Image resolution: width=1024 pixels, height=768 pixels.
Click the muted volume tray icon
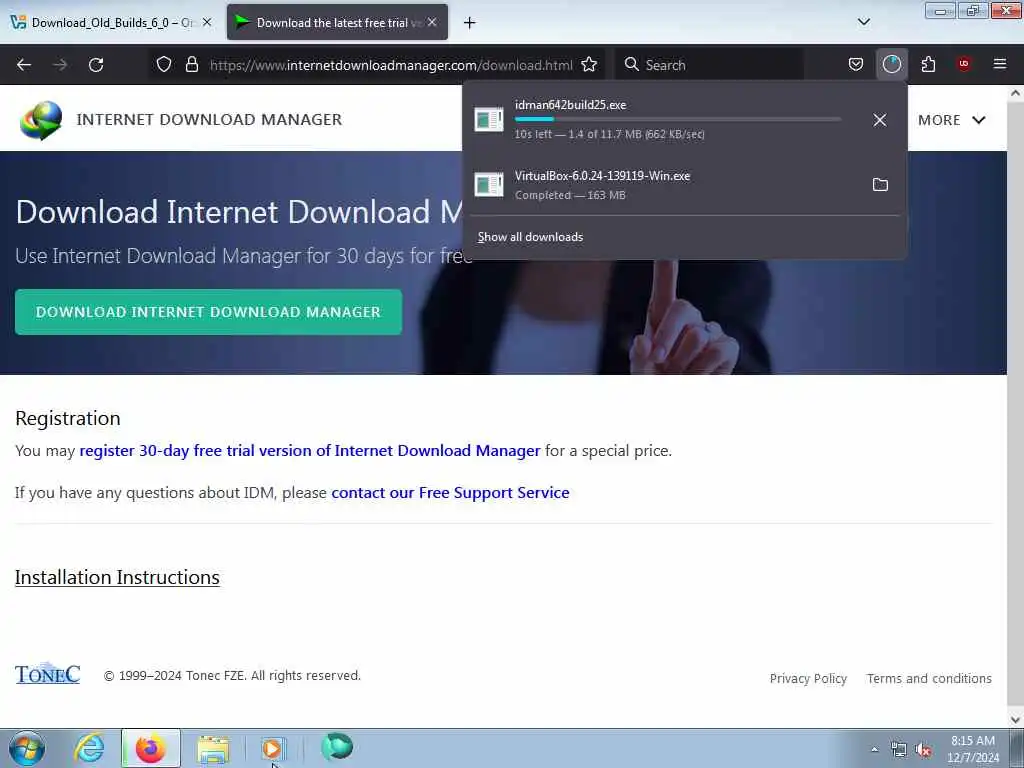tap(923, 750)
